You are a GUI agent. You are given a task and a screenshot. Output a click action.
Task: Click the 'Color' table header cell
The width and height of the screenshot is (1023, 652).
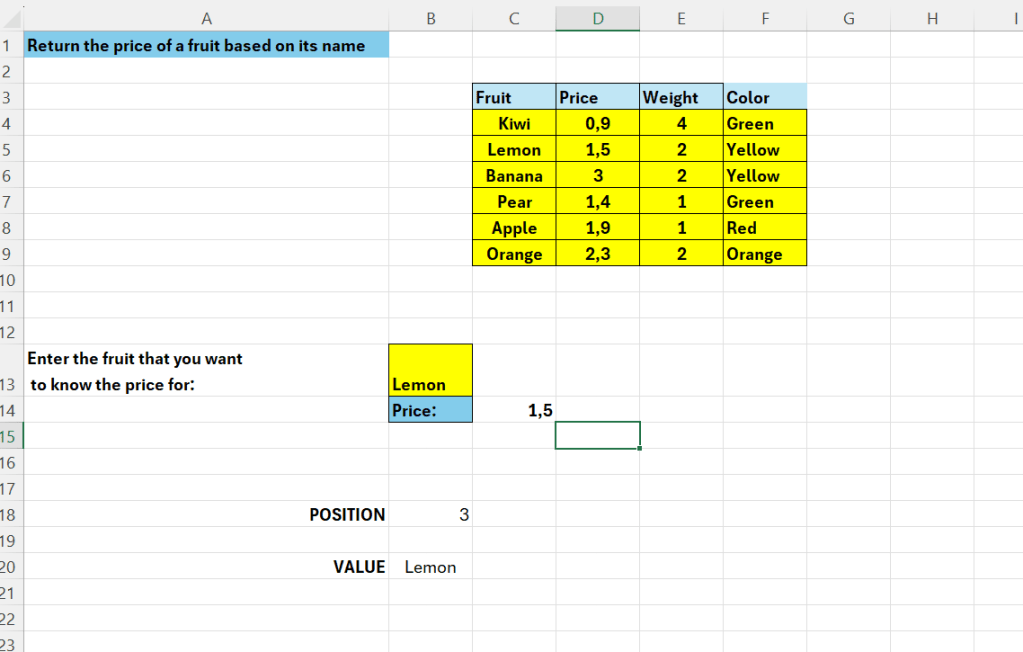764,97
